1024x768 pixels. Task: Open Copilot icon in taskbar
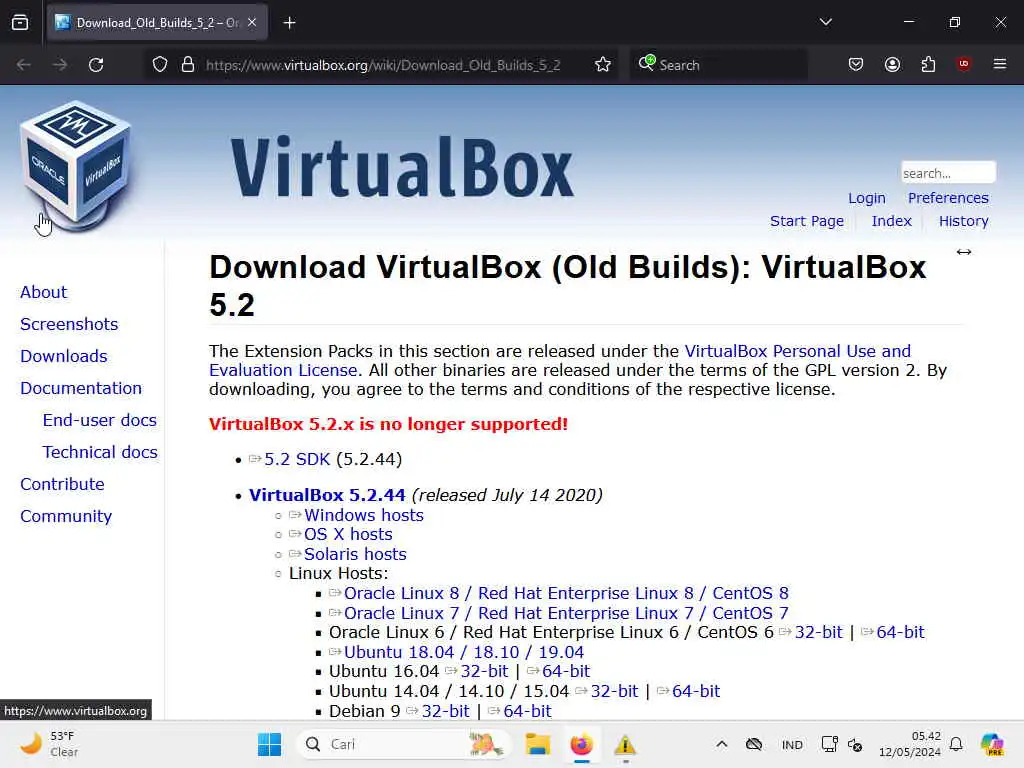pyautogui.click(x=992, y=744)
